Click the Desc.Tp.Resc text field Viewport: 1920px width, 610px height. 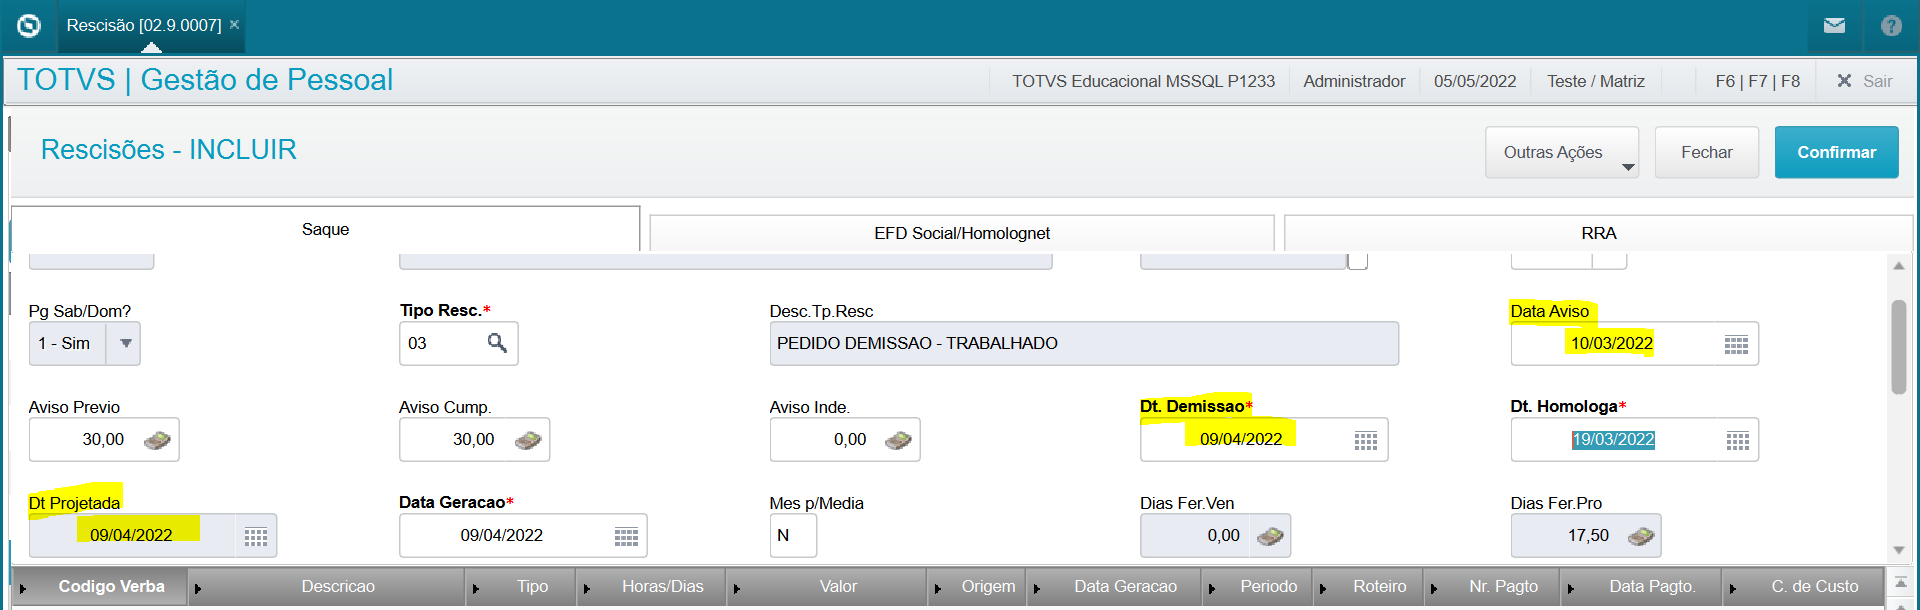1084,343
